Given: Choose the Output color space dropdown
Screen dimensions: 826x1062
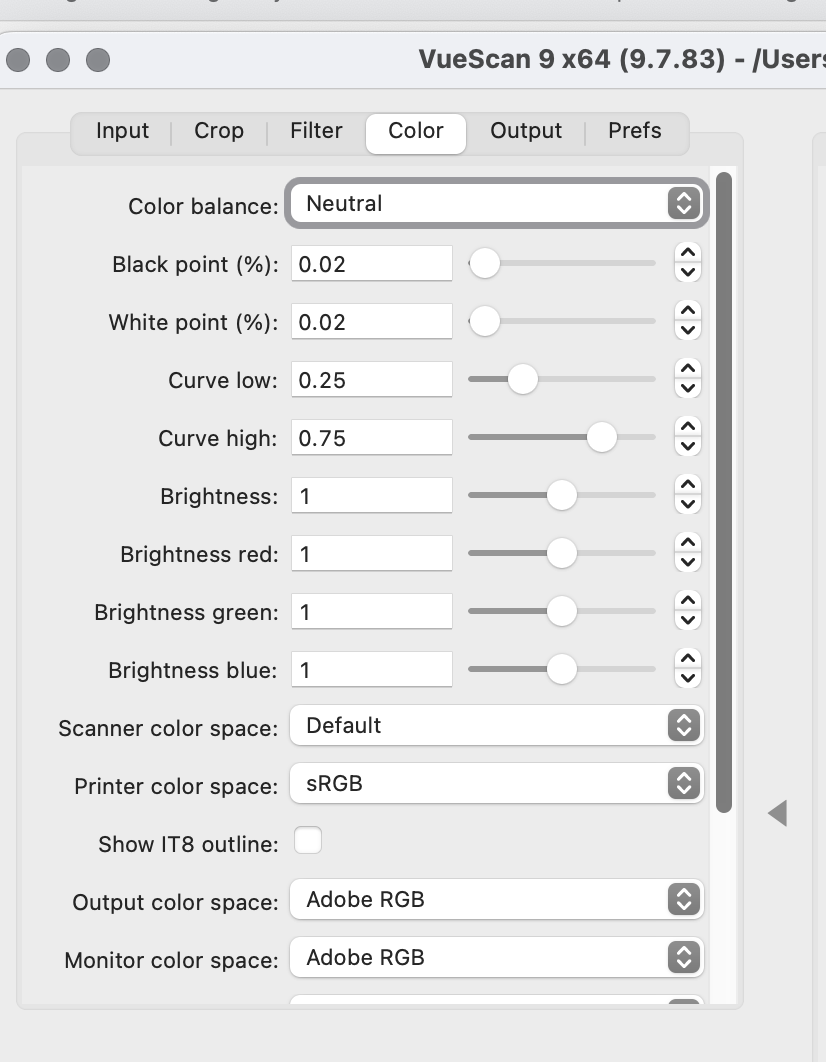Looking at the screenshot, I should coord(497,900).
